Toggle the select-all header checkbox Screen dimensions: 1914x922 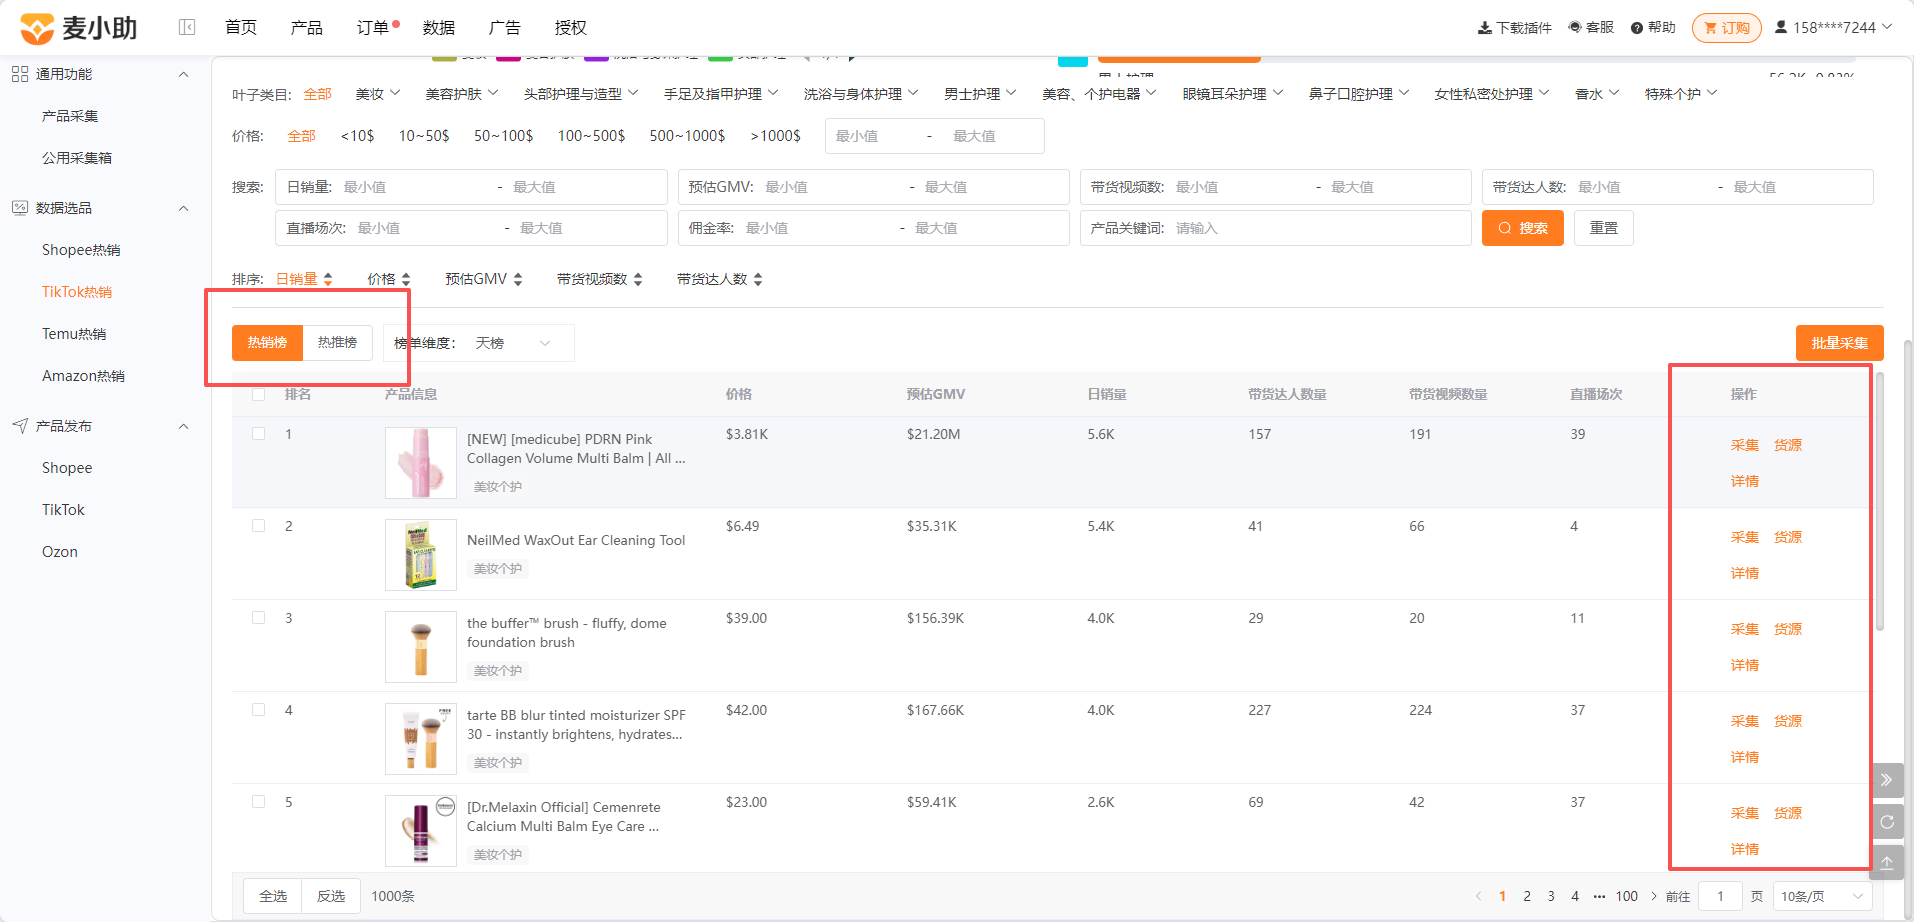(x=259, y=394)
